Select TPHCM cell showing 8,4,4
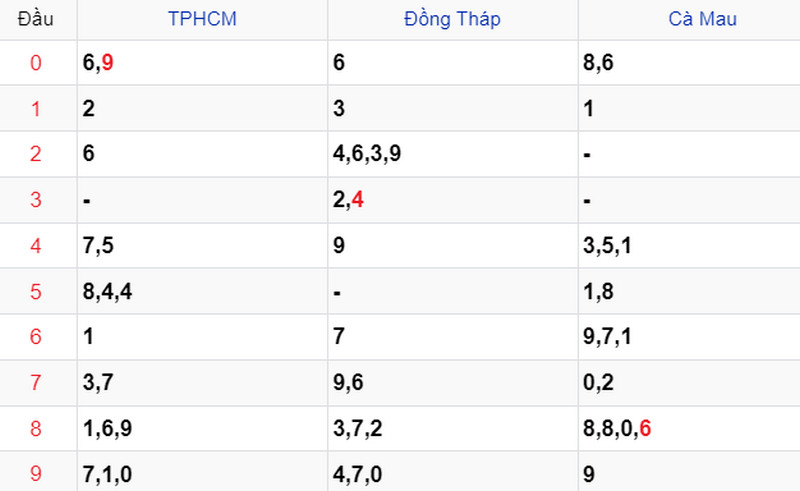 [202, 291]
